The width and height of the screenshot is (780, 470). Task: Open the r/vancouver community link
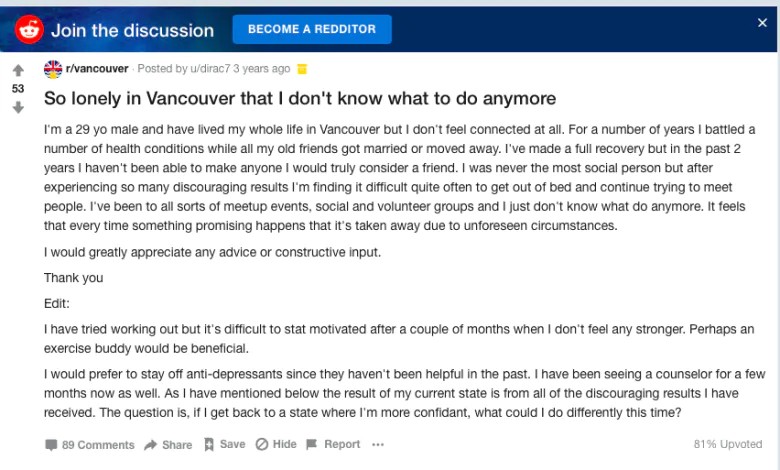tap(97, 69)
